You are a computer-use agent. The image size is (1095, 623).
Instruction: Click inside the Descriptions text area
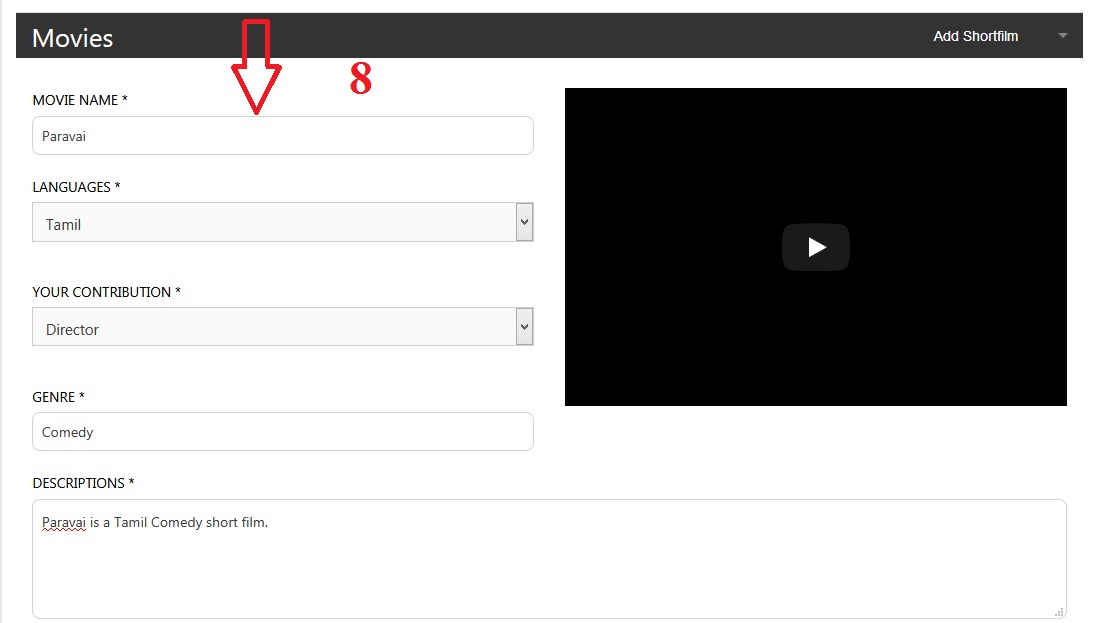coord(549,559)
